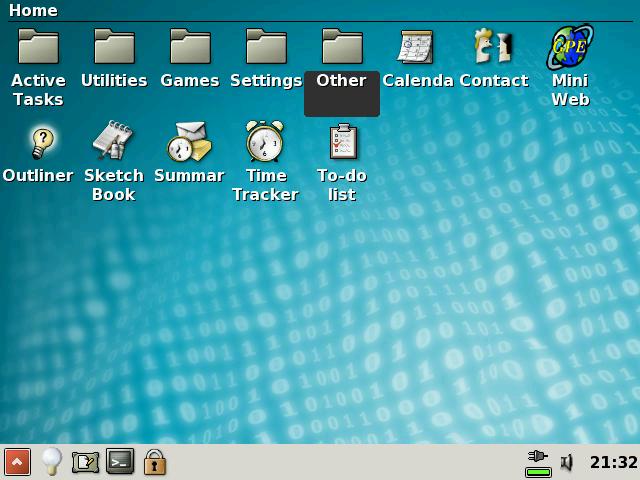Image resolution: width=640 pixels, height=480 pixels.
Task: Open the Summary application
Action: [190, 142]
